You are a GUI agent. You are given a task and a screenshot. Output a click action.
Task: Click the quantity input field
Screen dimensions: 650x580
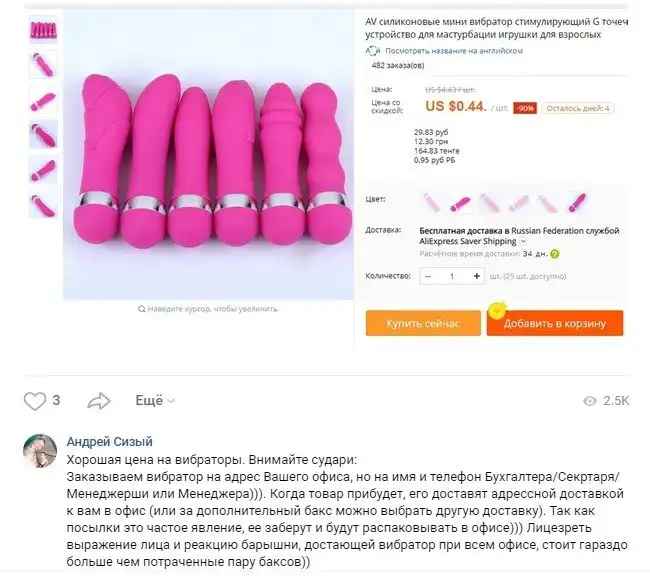452,276
